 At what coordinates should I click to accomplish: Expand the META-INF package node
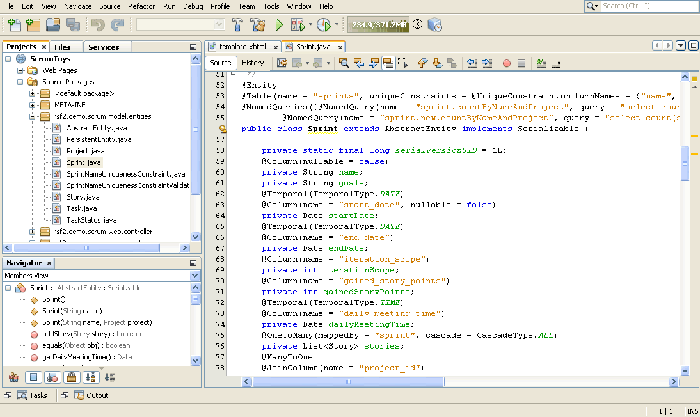tap(32, 105)
